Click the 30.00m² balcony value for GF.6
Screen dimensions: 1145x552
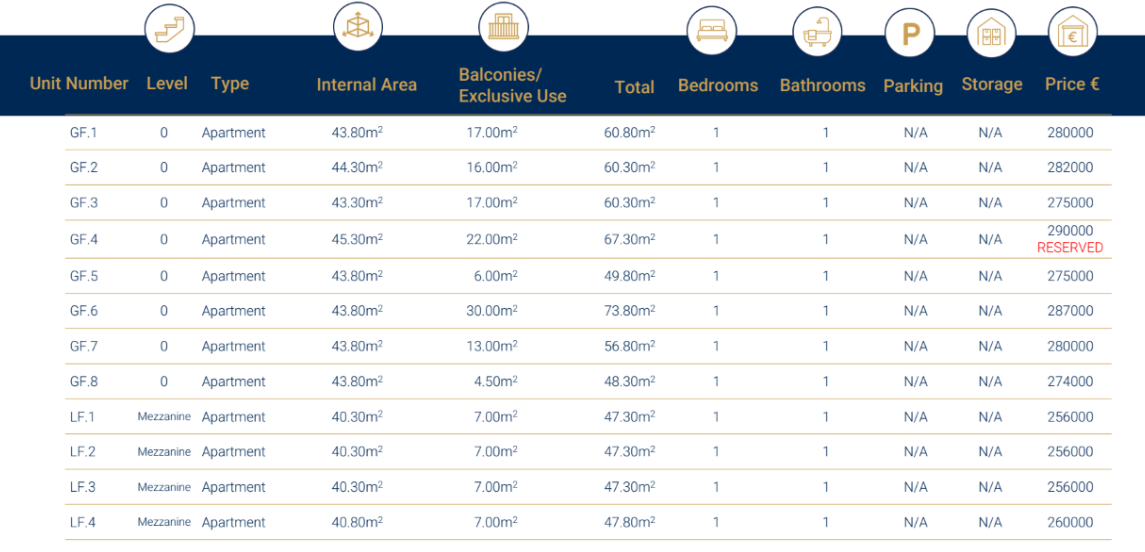(491, 311)
